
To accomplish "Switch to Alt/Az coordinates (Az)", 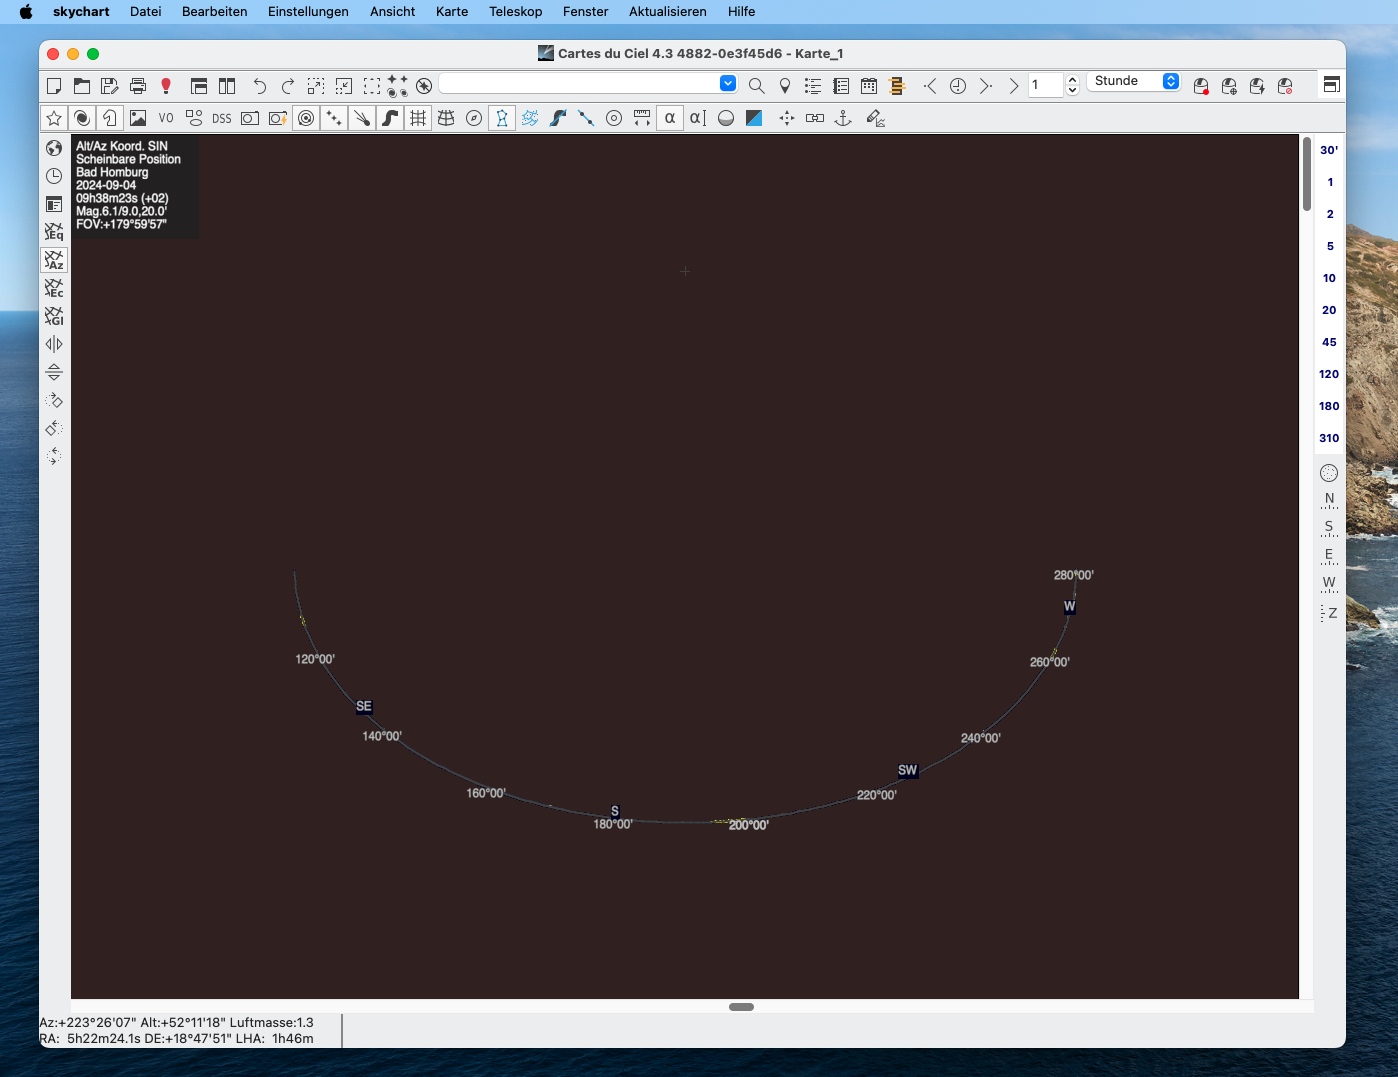I will tap(54, 260).
